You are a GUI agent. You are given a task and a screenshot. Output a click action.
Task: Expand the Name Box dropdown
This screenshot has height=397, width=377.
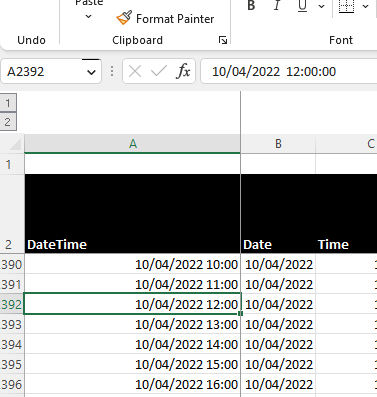(x=91, y=72)
